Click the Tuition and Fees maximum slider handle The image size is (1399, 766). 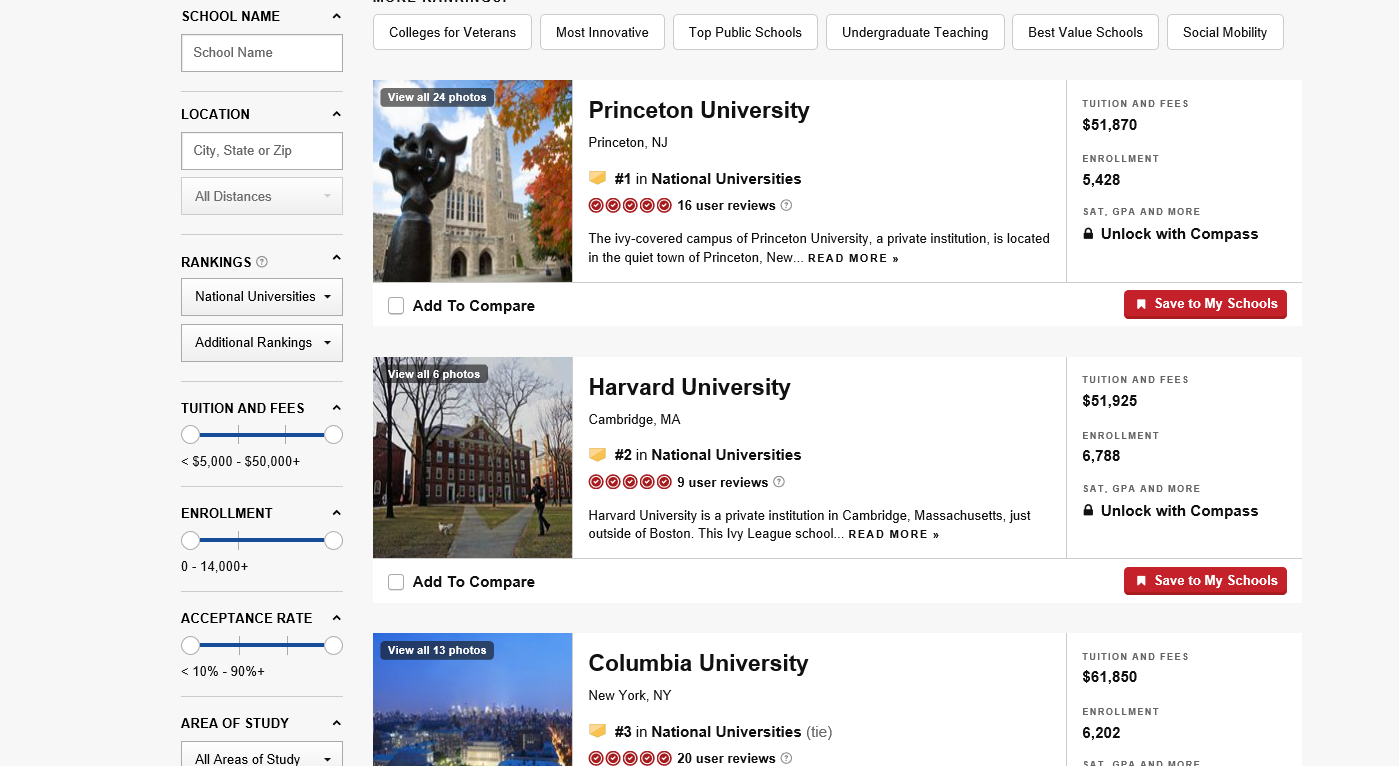(x=334, y=435)
